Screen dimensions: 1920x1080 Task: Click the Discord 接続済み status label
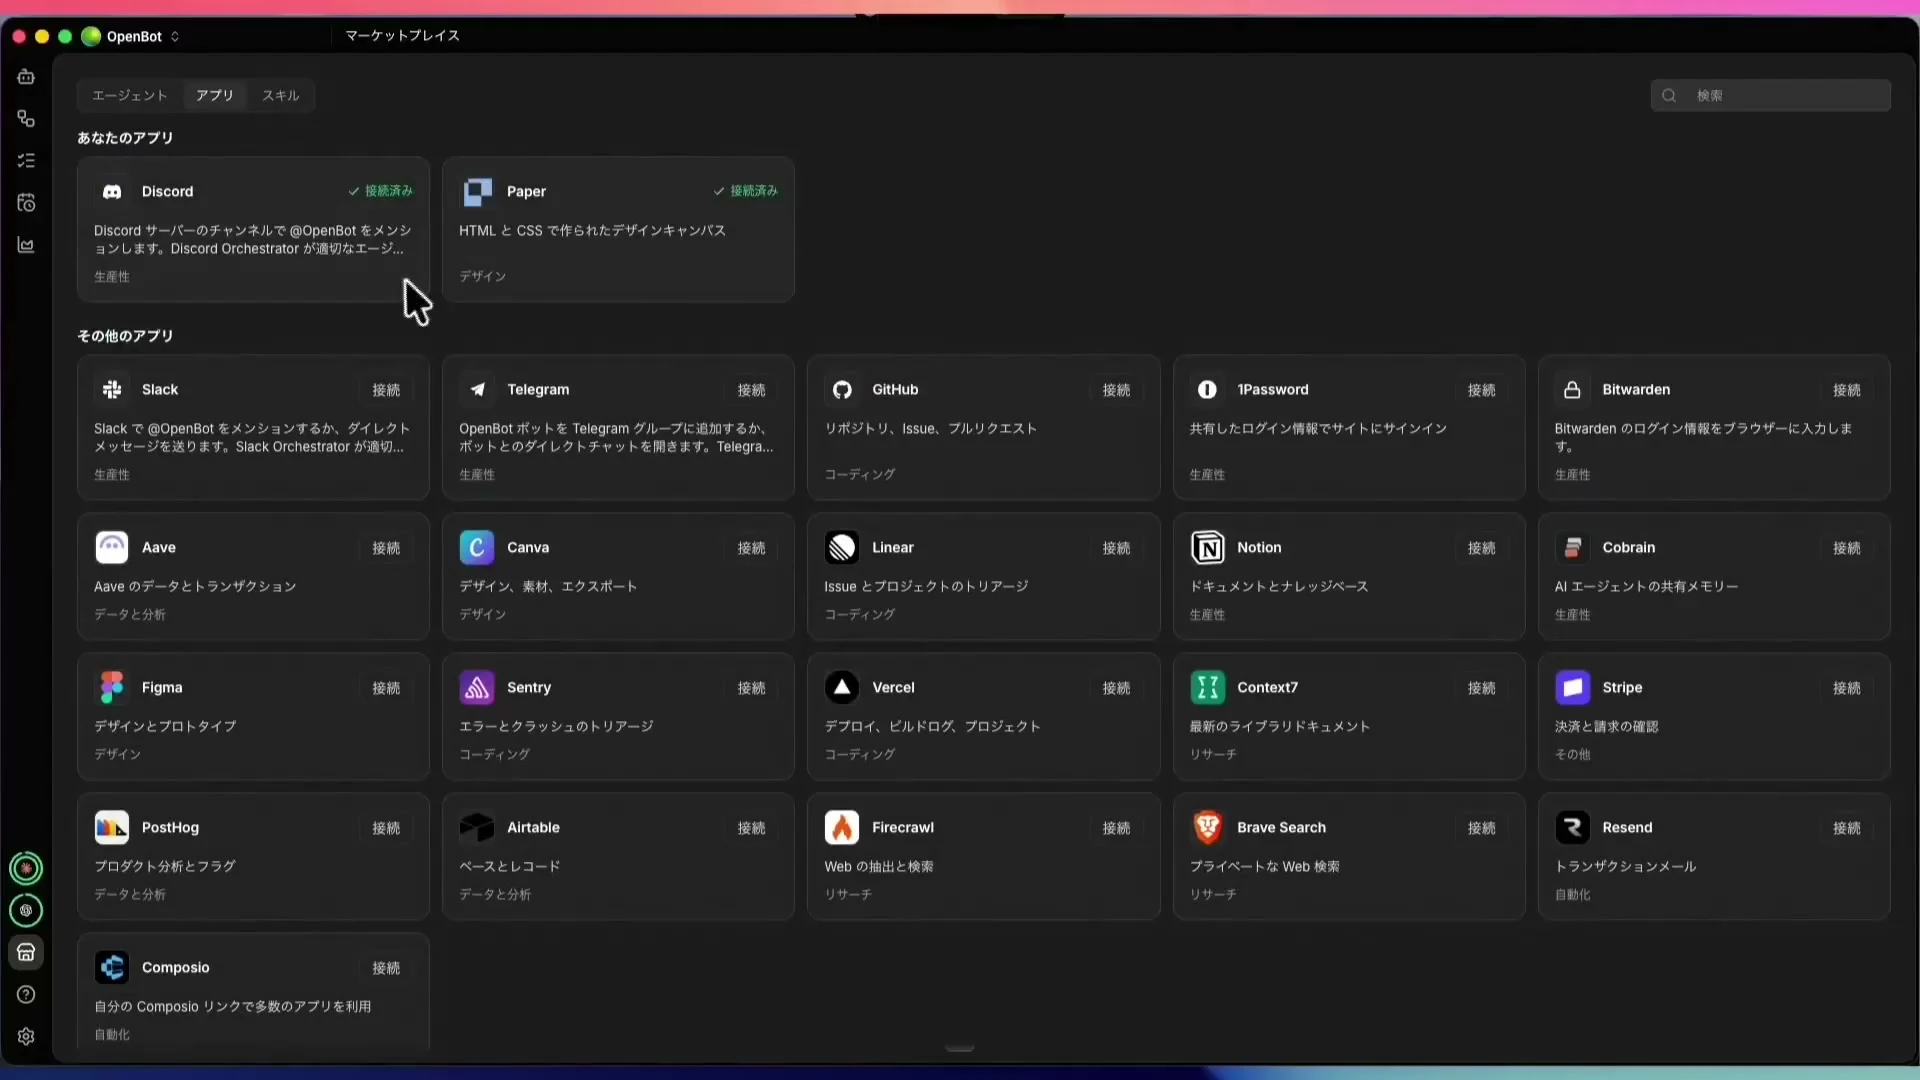(380, 191)
